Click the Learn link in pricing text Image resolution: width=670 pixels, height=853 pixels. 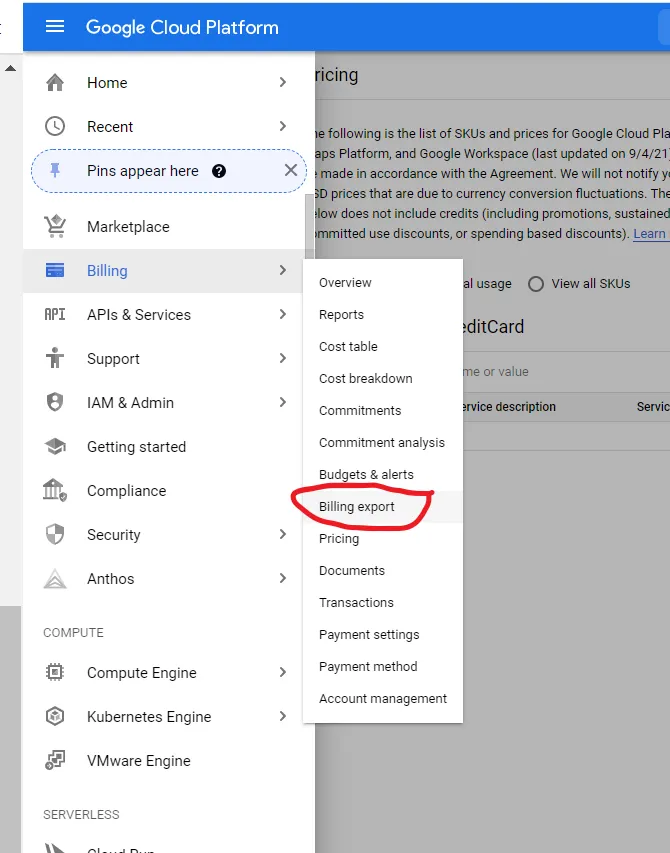(649, 233)
